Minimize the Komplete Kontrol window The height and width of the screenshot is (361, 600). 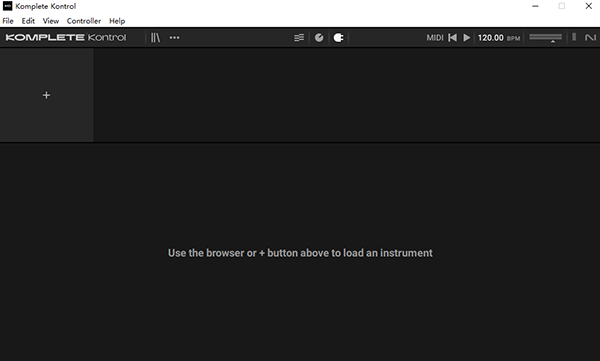pyautogui.click(x=535, y=6)
